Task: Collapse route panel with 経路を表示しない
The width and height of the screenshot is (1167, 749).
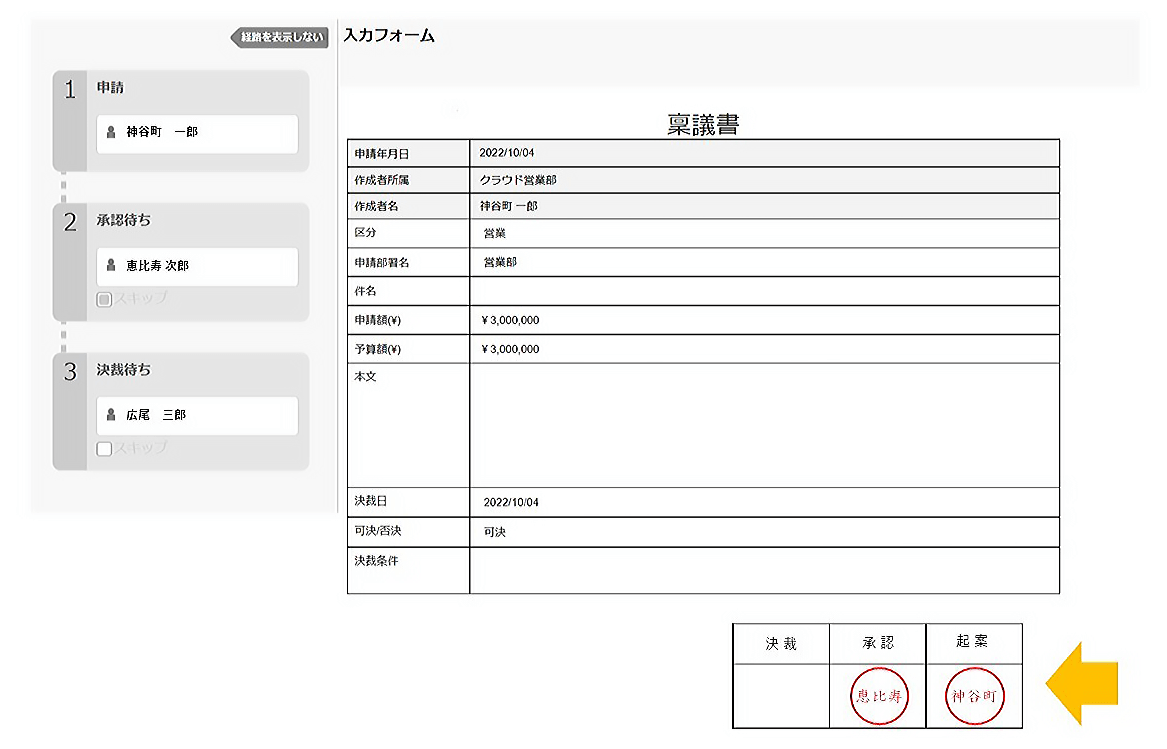Action: [x=280, y=38]
